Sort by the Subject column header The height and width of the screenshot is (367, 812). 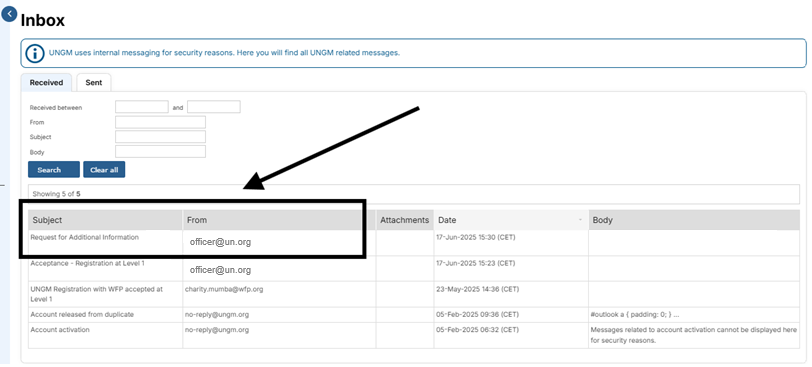point(106,220)
